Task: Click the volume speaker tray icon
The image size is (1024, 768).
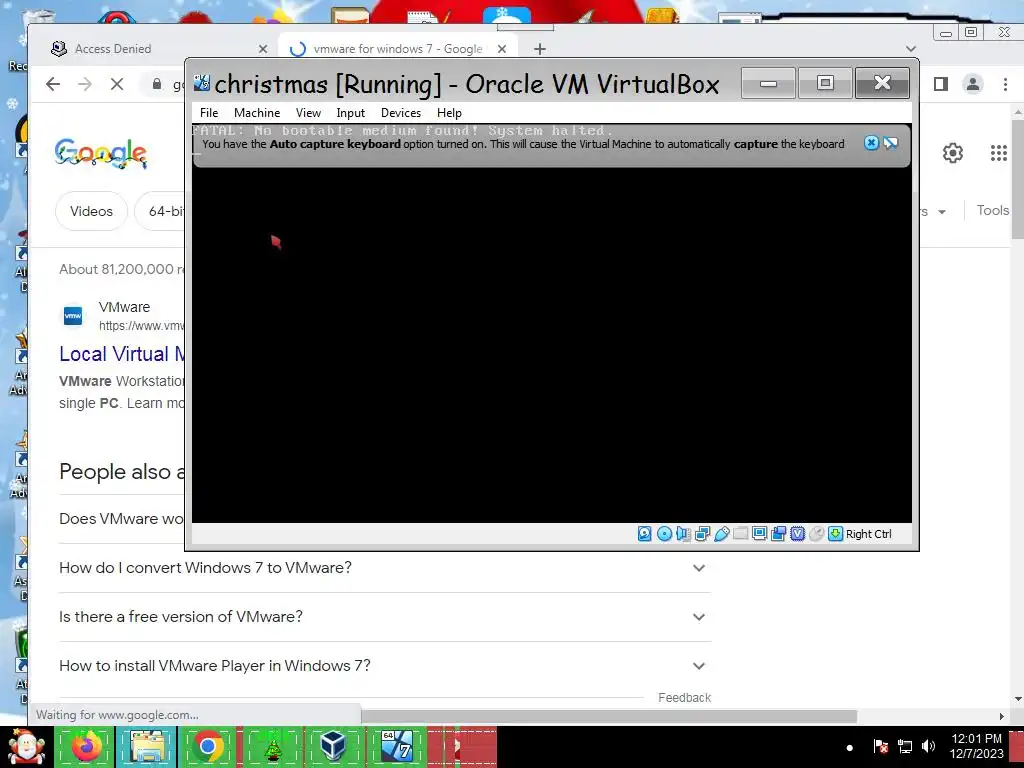Action: 928,746
